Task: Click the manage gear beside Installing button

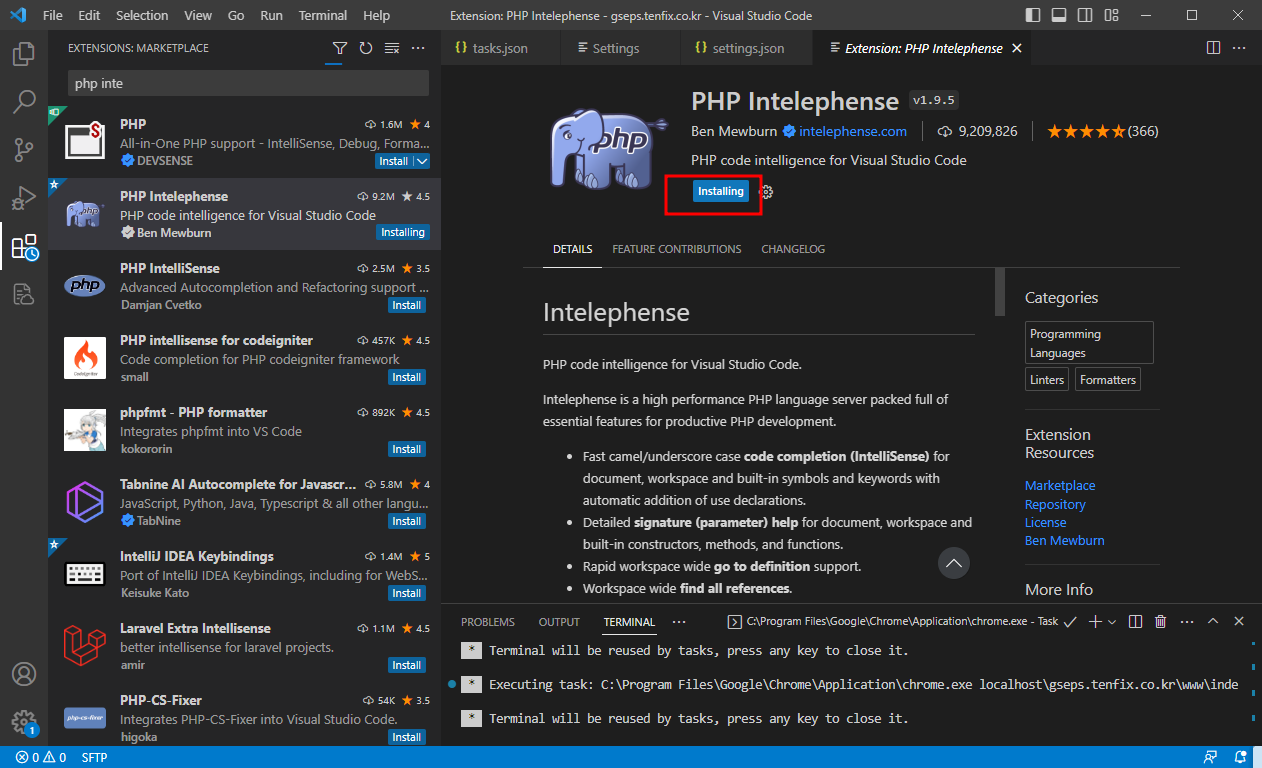Action: [767, 191]
